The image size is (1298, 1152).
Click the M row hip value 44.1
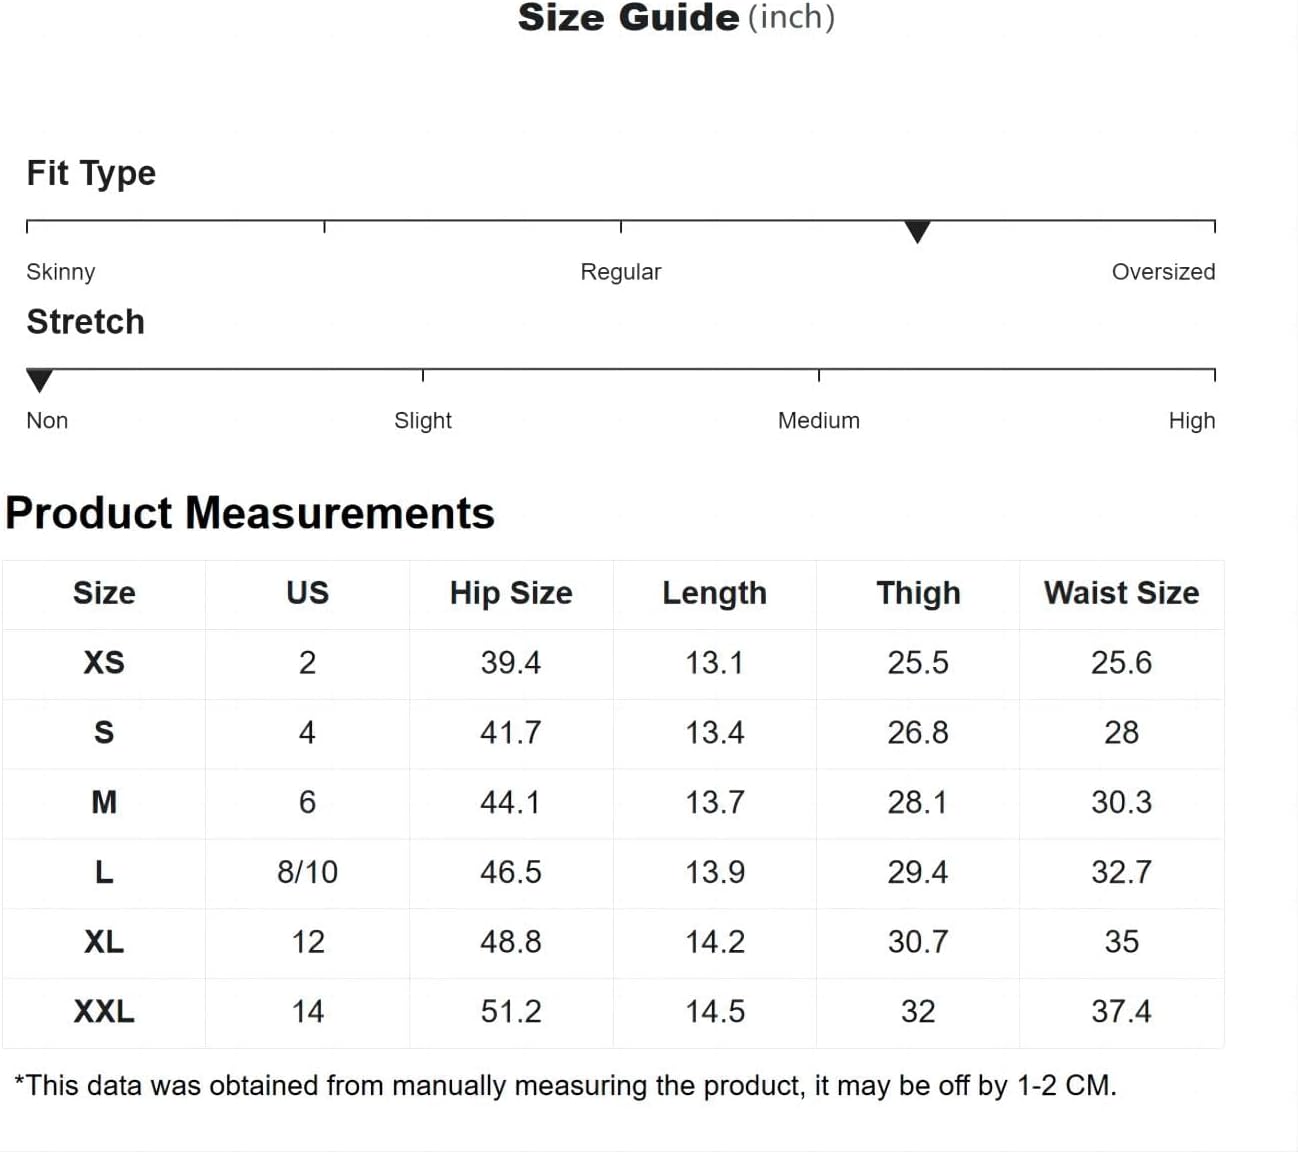[x=510, y=802]
